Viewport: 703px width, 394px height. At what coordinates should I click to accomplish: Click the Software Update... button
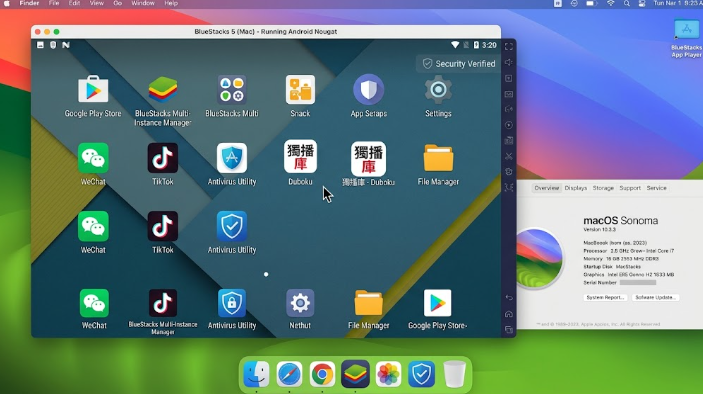click(x=655, y=298)
